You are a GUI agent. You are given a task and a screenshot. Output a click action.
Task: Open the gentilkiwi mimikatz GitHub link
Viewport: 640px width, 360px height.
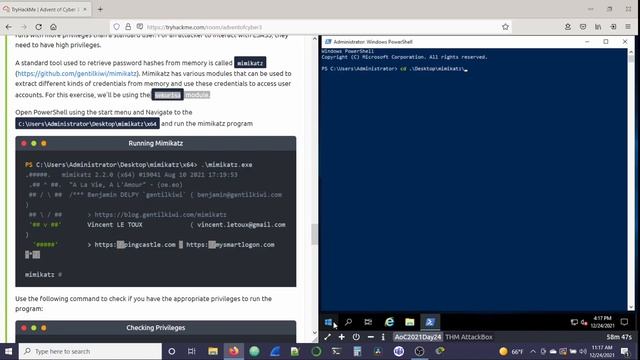tap(77, 73)
